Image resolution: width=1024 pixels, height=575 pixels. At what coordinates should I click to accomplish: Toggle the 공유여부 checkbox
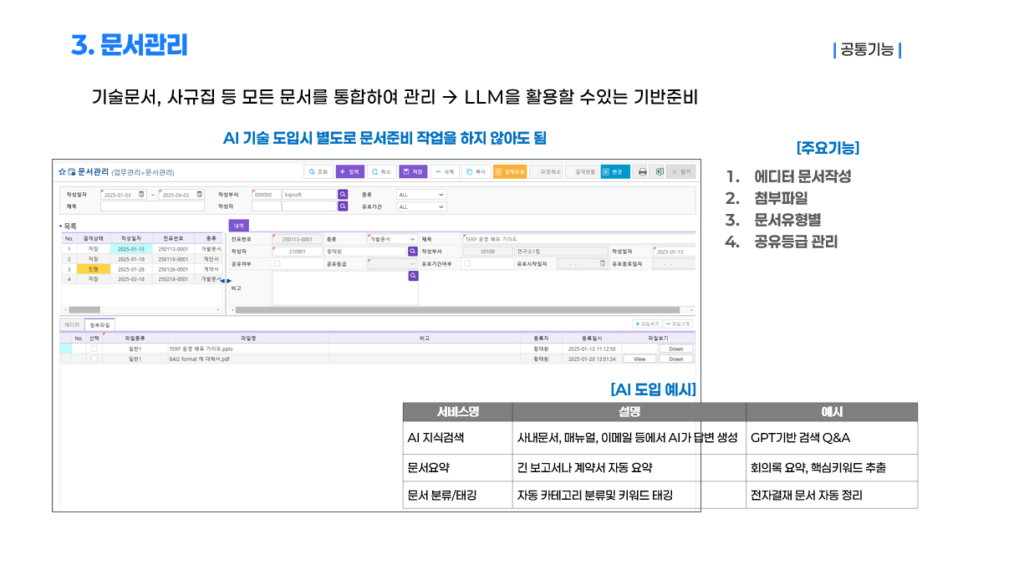tap(277, 264)
